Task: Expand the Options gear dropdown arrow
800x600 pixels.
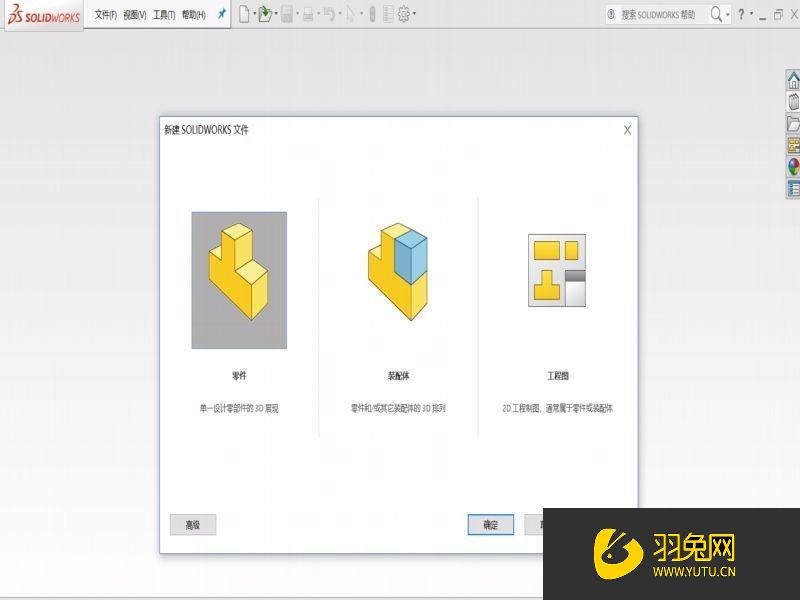Action: [414, 14]
